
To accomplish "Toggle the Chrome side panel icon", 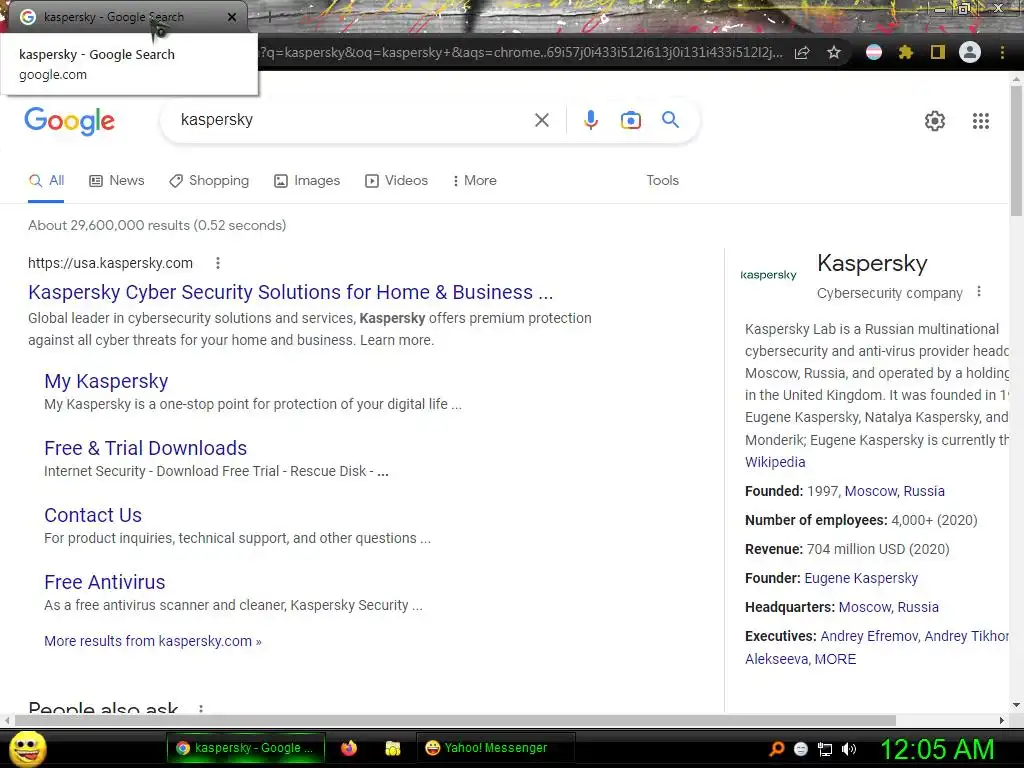I will 938,52.
